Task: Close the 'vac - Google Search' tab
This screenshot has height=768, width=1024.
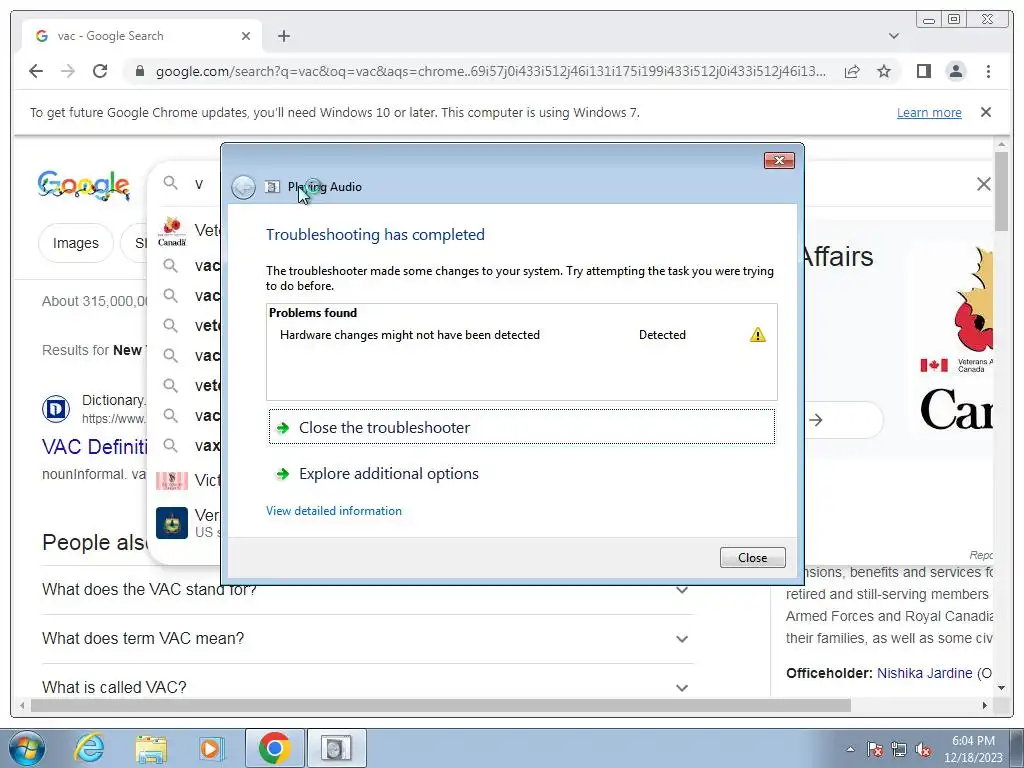Action: pyautogui.click(x=246, y=36)
